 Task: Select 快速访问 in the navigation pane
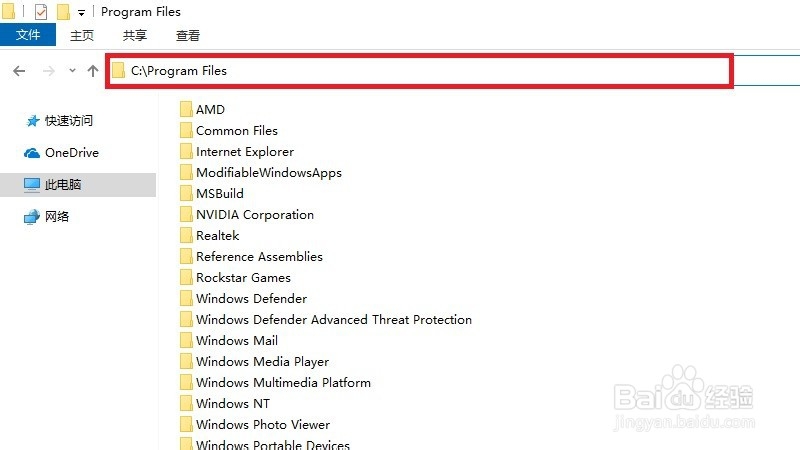69,120
